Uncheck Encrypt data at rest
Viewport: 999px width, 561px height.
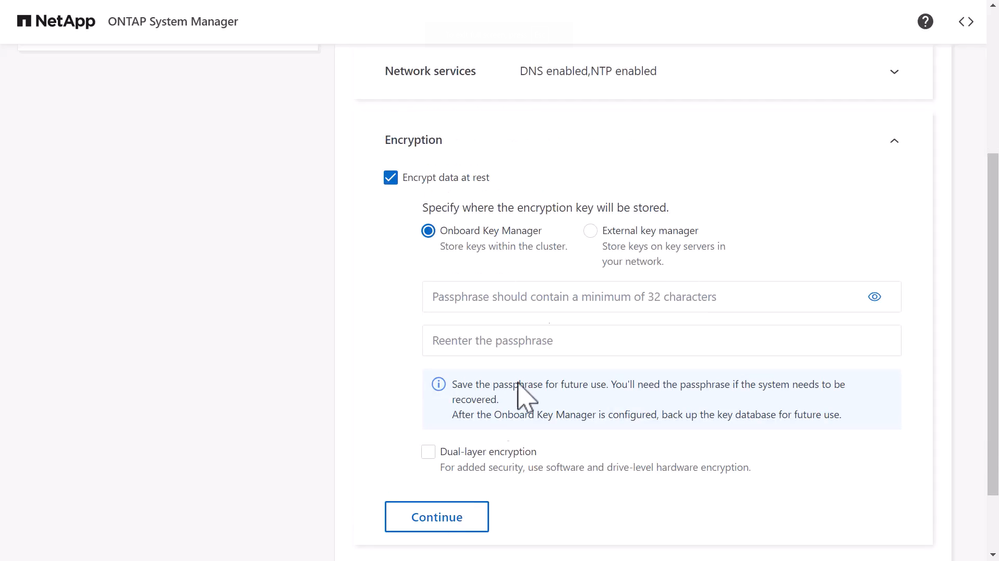[x=391, y=177]
